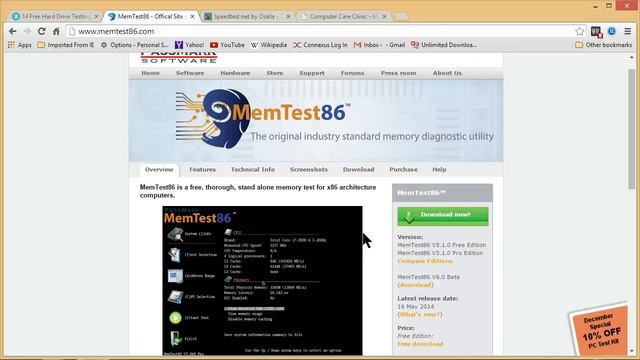The width and height of the screenshot is (640, 360).
Task: Click PassMark Software logo
Action: coord(179,58)
